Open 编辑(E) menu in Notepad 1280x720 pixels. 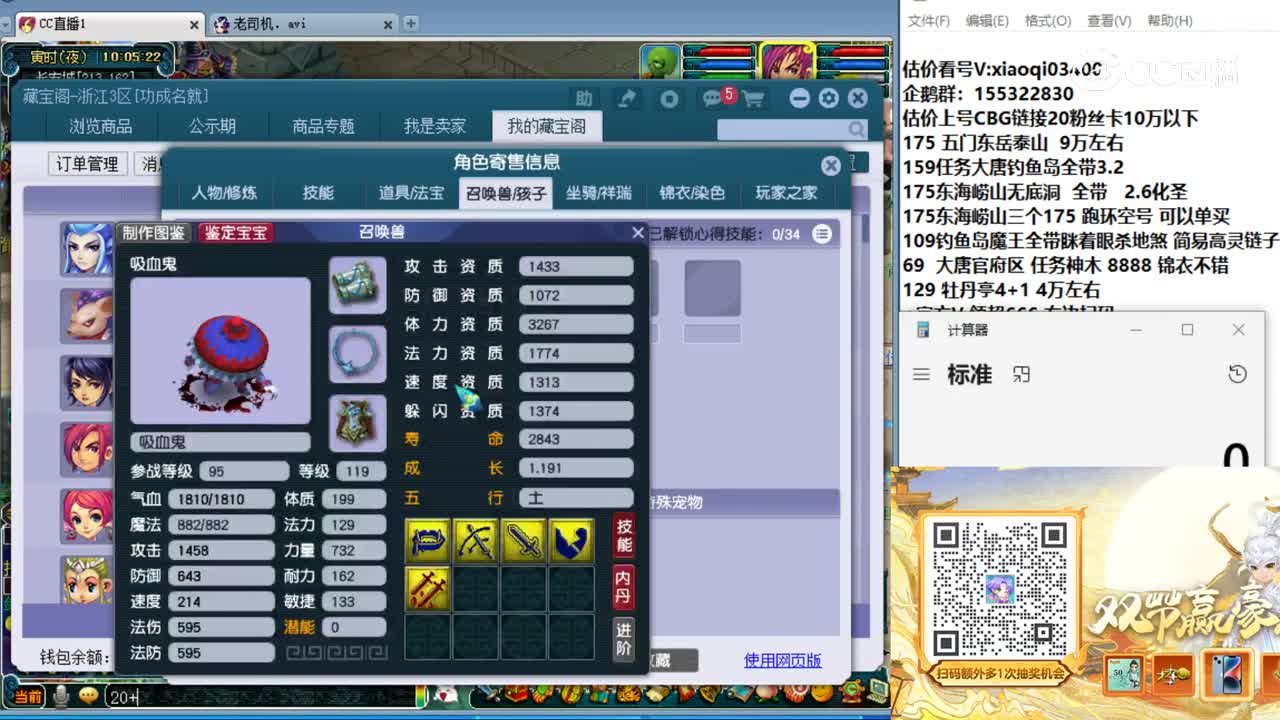pos(987,20)
